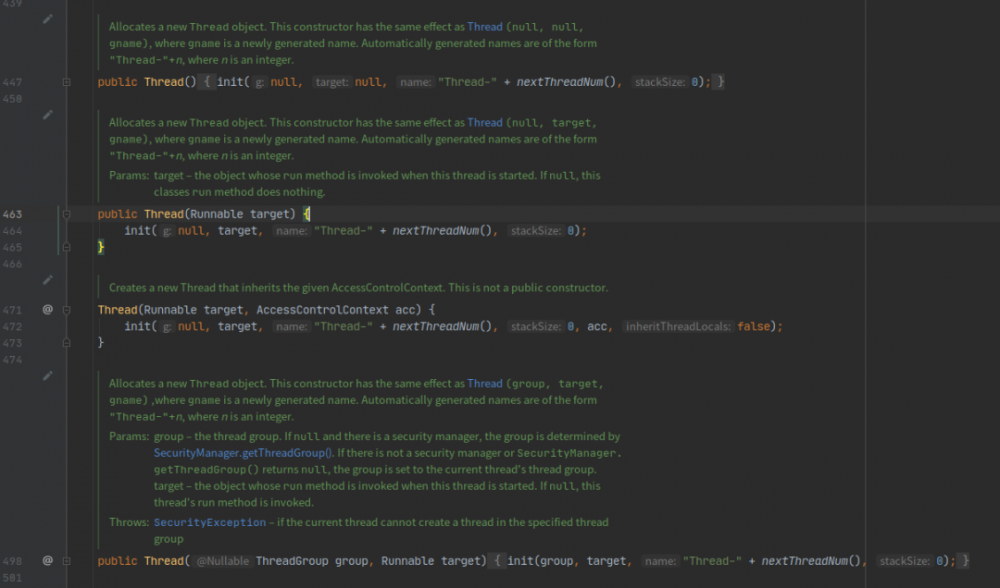Click the Thread link in the first doc comment
This screenshot has height=588, width=1000.
[x=485, y=27]
